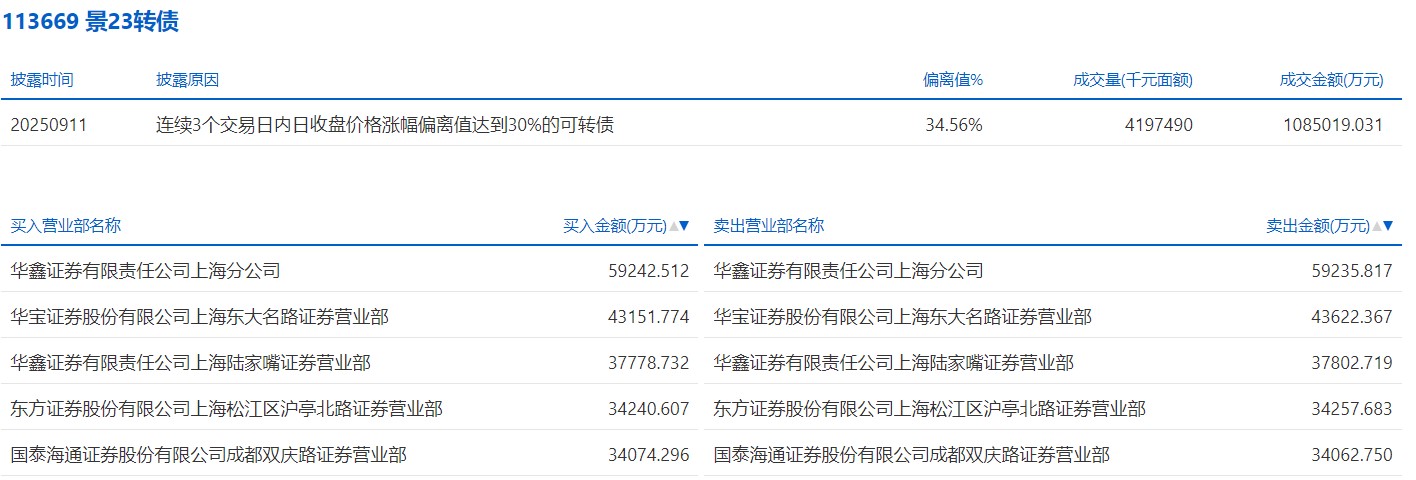
Task: Click buyer 华鑫证券上海陆家嘴证券营业部
Action: (190, 362)
